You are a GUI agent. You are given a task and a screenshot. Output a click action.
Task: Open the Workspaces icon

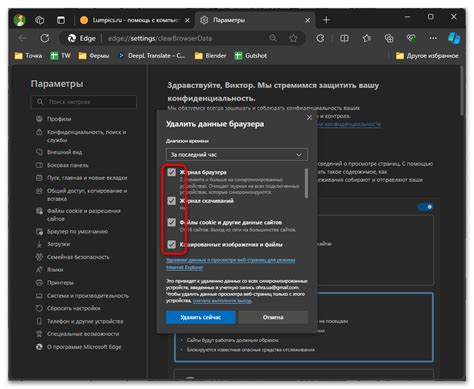click(x=40, y=20)
